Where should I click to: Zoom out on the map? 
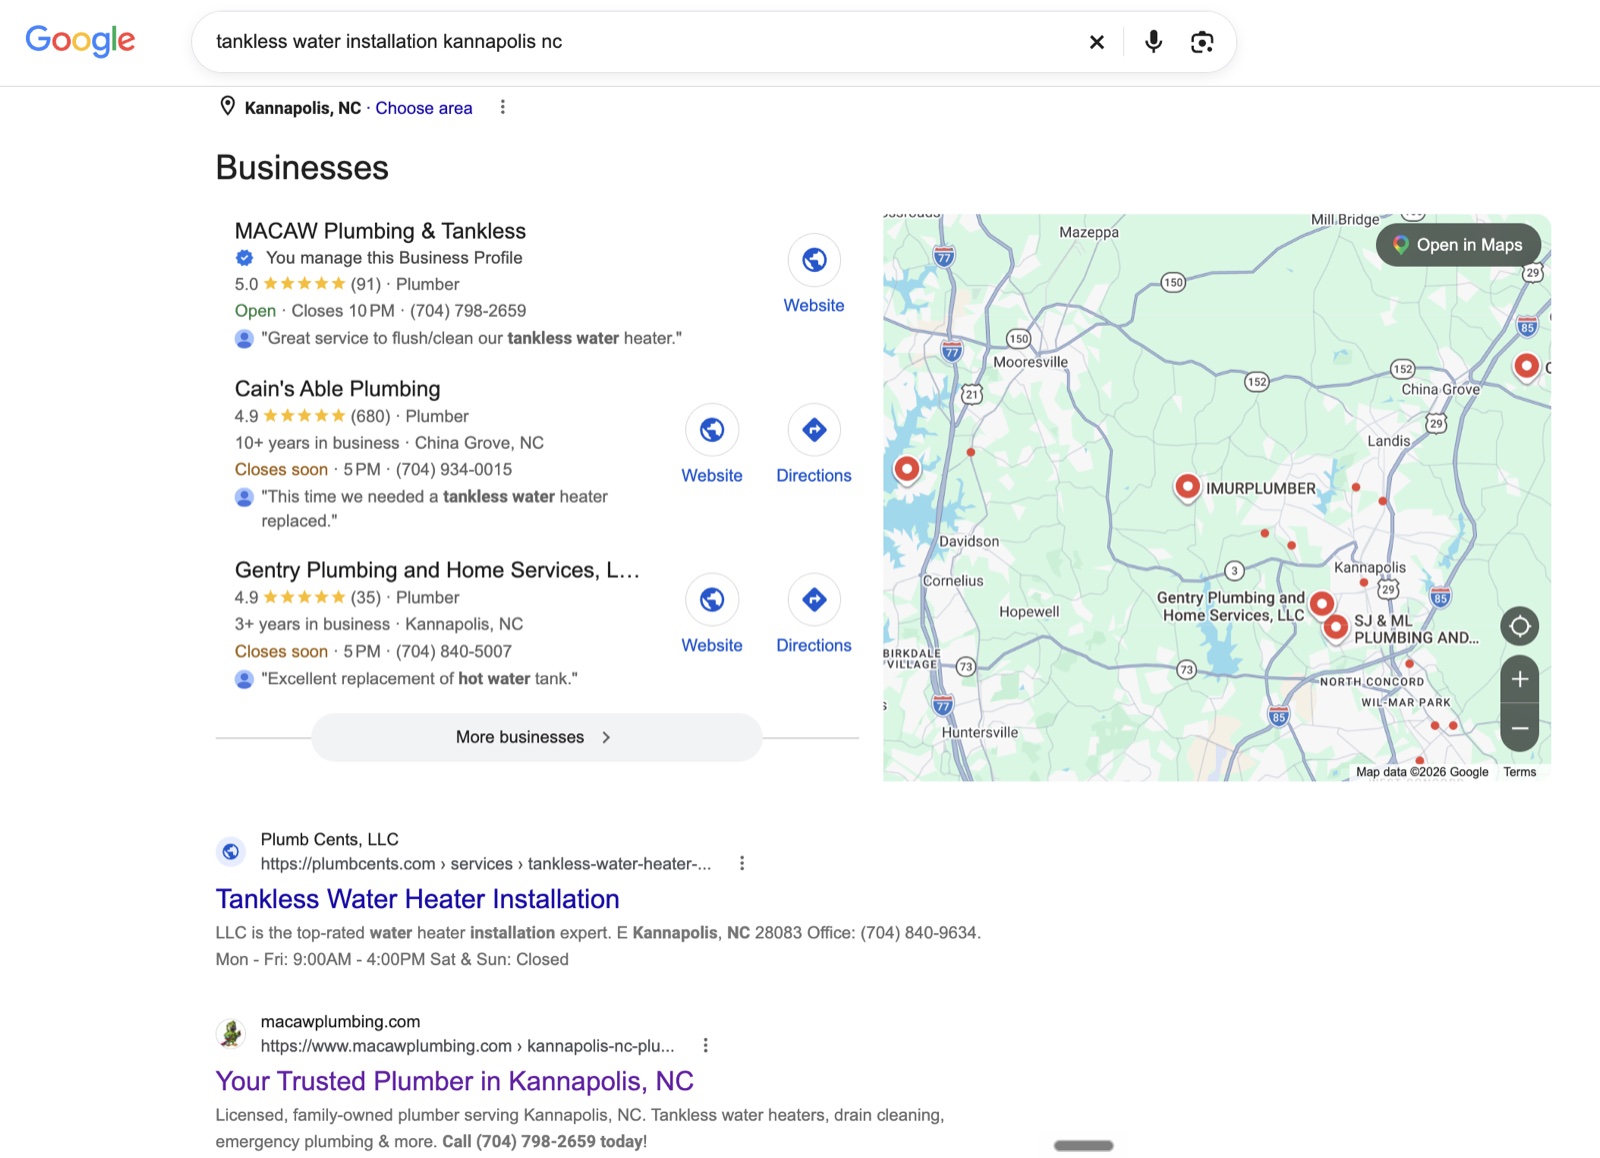[x=1520, y=728]
